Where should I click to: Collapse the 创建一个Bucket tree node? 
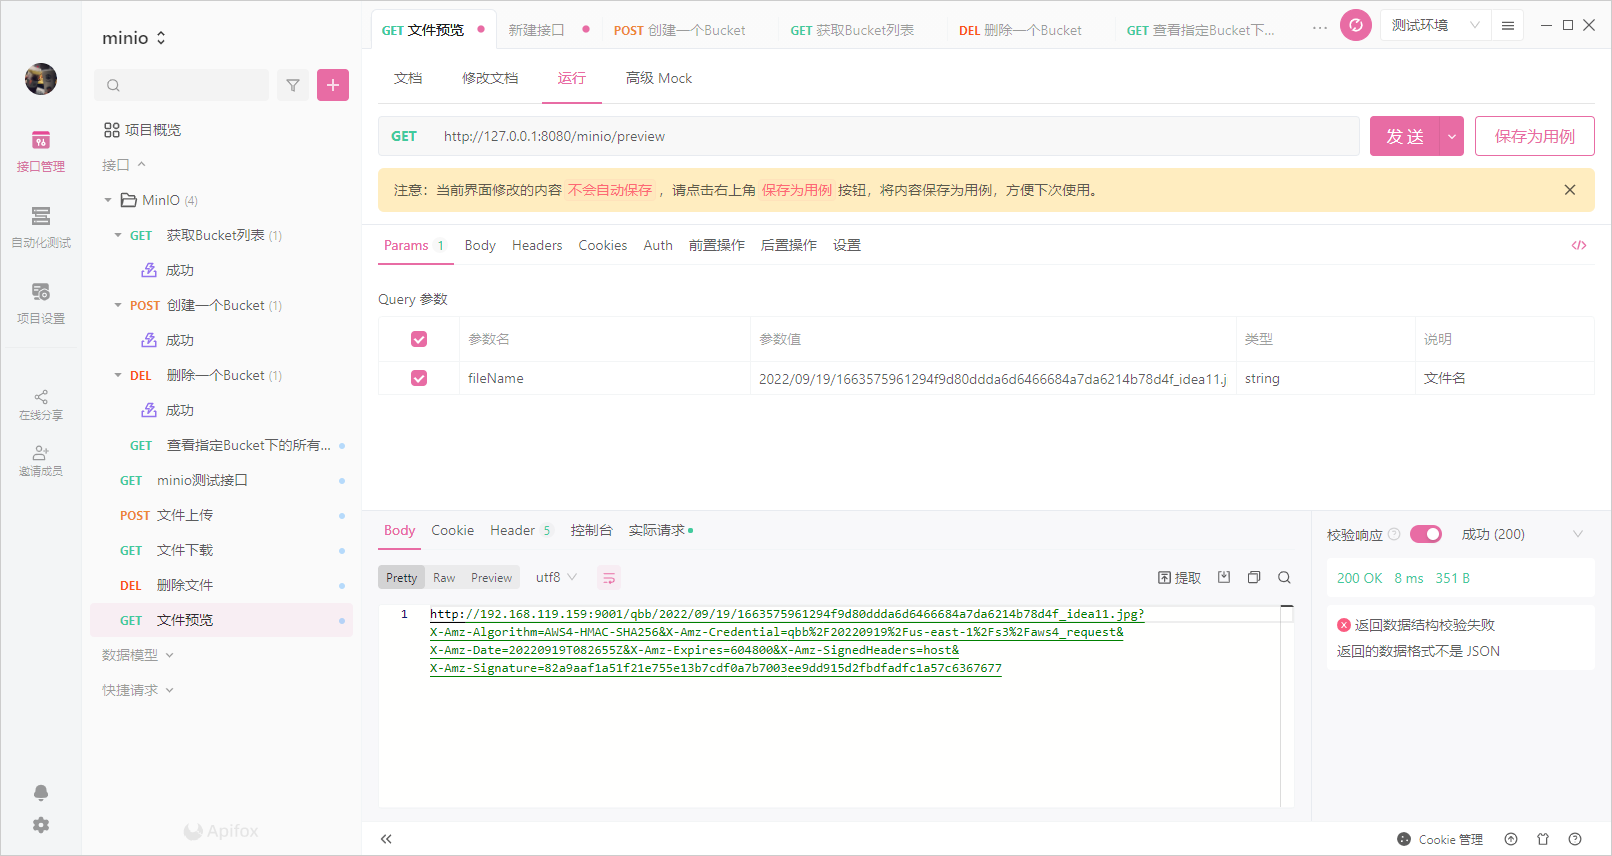tap(118, 305)
